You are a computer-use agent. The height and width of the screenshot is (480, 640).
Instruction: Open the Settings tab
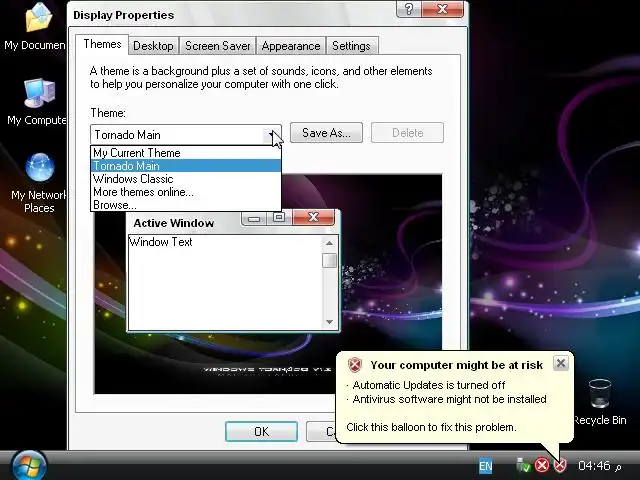pos(351,46)
